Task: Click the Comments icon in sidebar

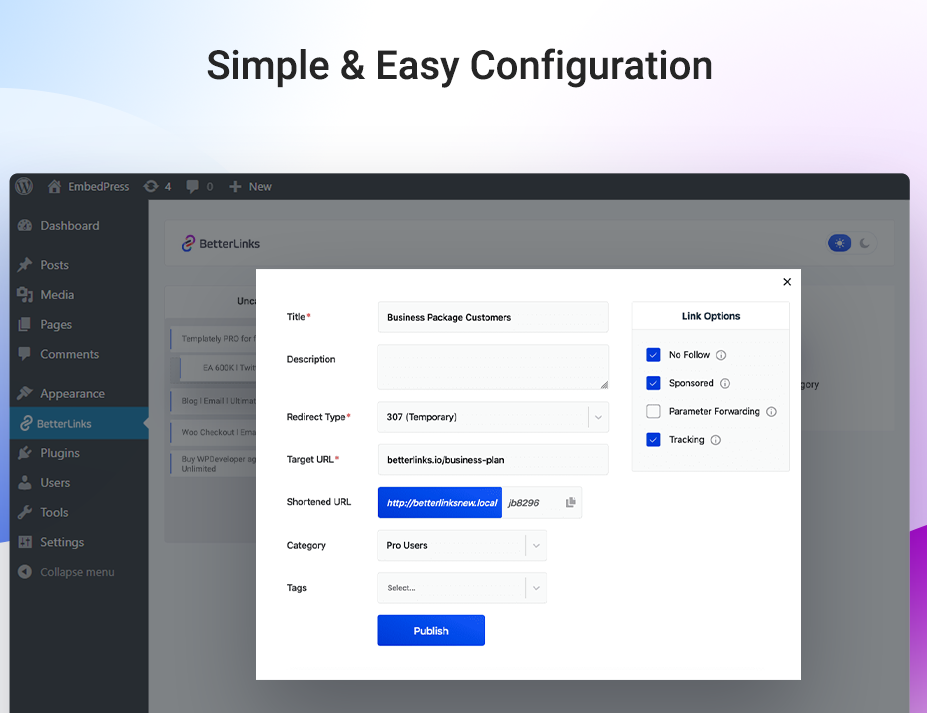Action: pos(25,354)
